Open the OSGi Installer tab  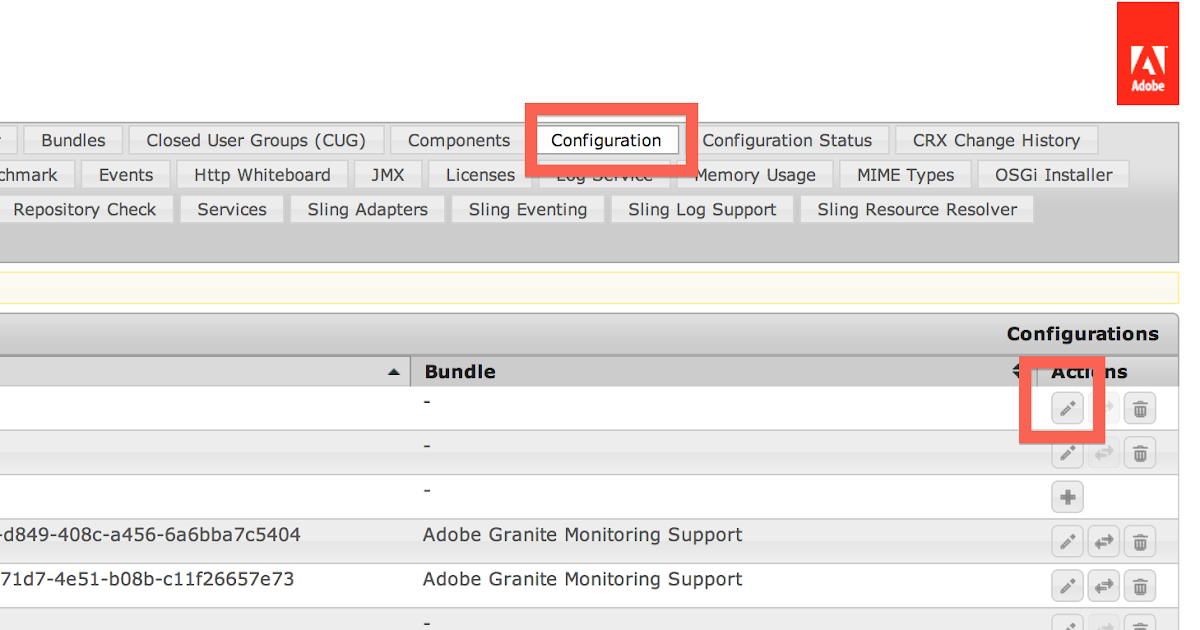(x=1052, y=174)
